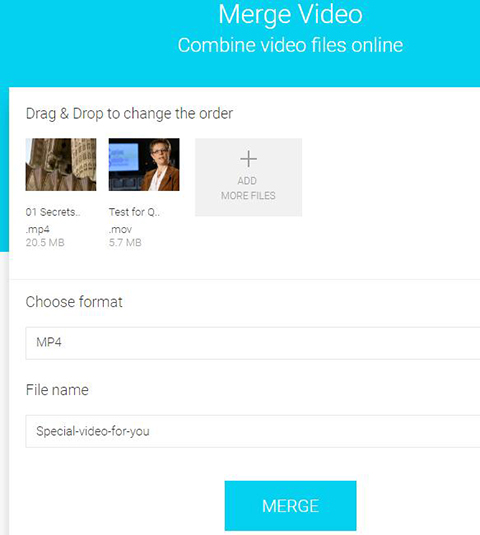Click the "Combine video files online" subtitle
480x535 pixels.
tap(290, 45)
